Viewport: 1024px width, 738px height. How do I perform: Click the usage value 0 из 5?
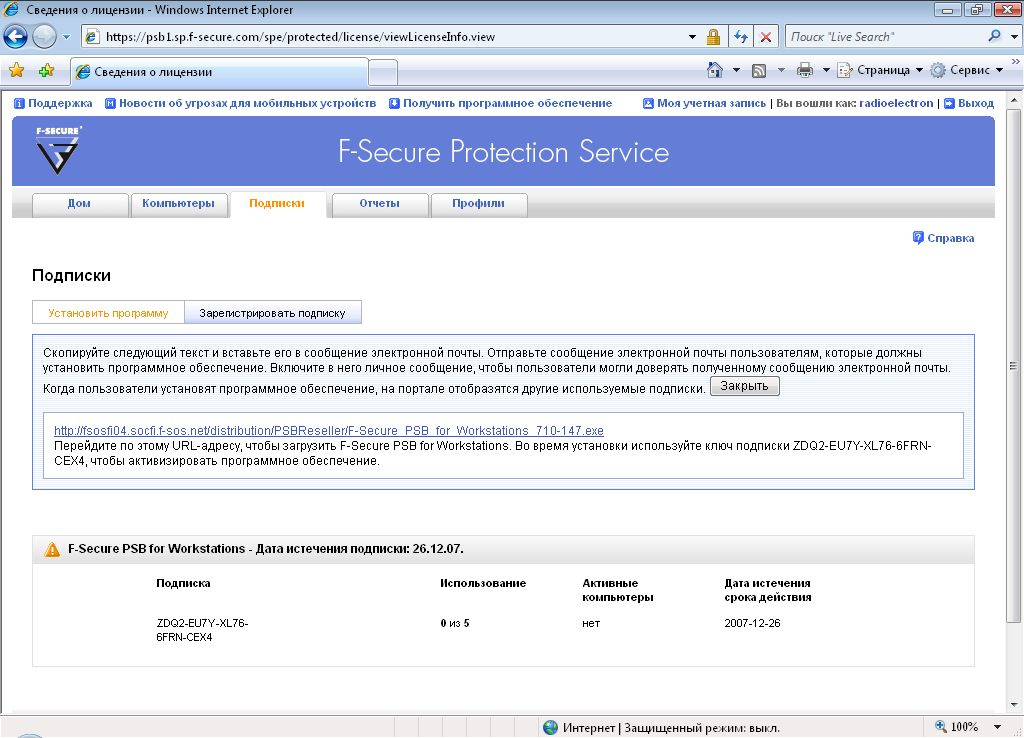coord(455,623)
